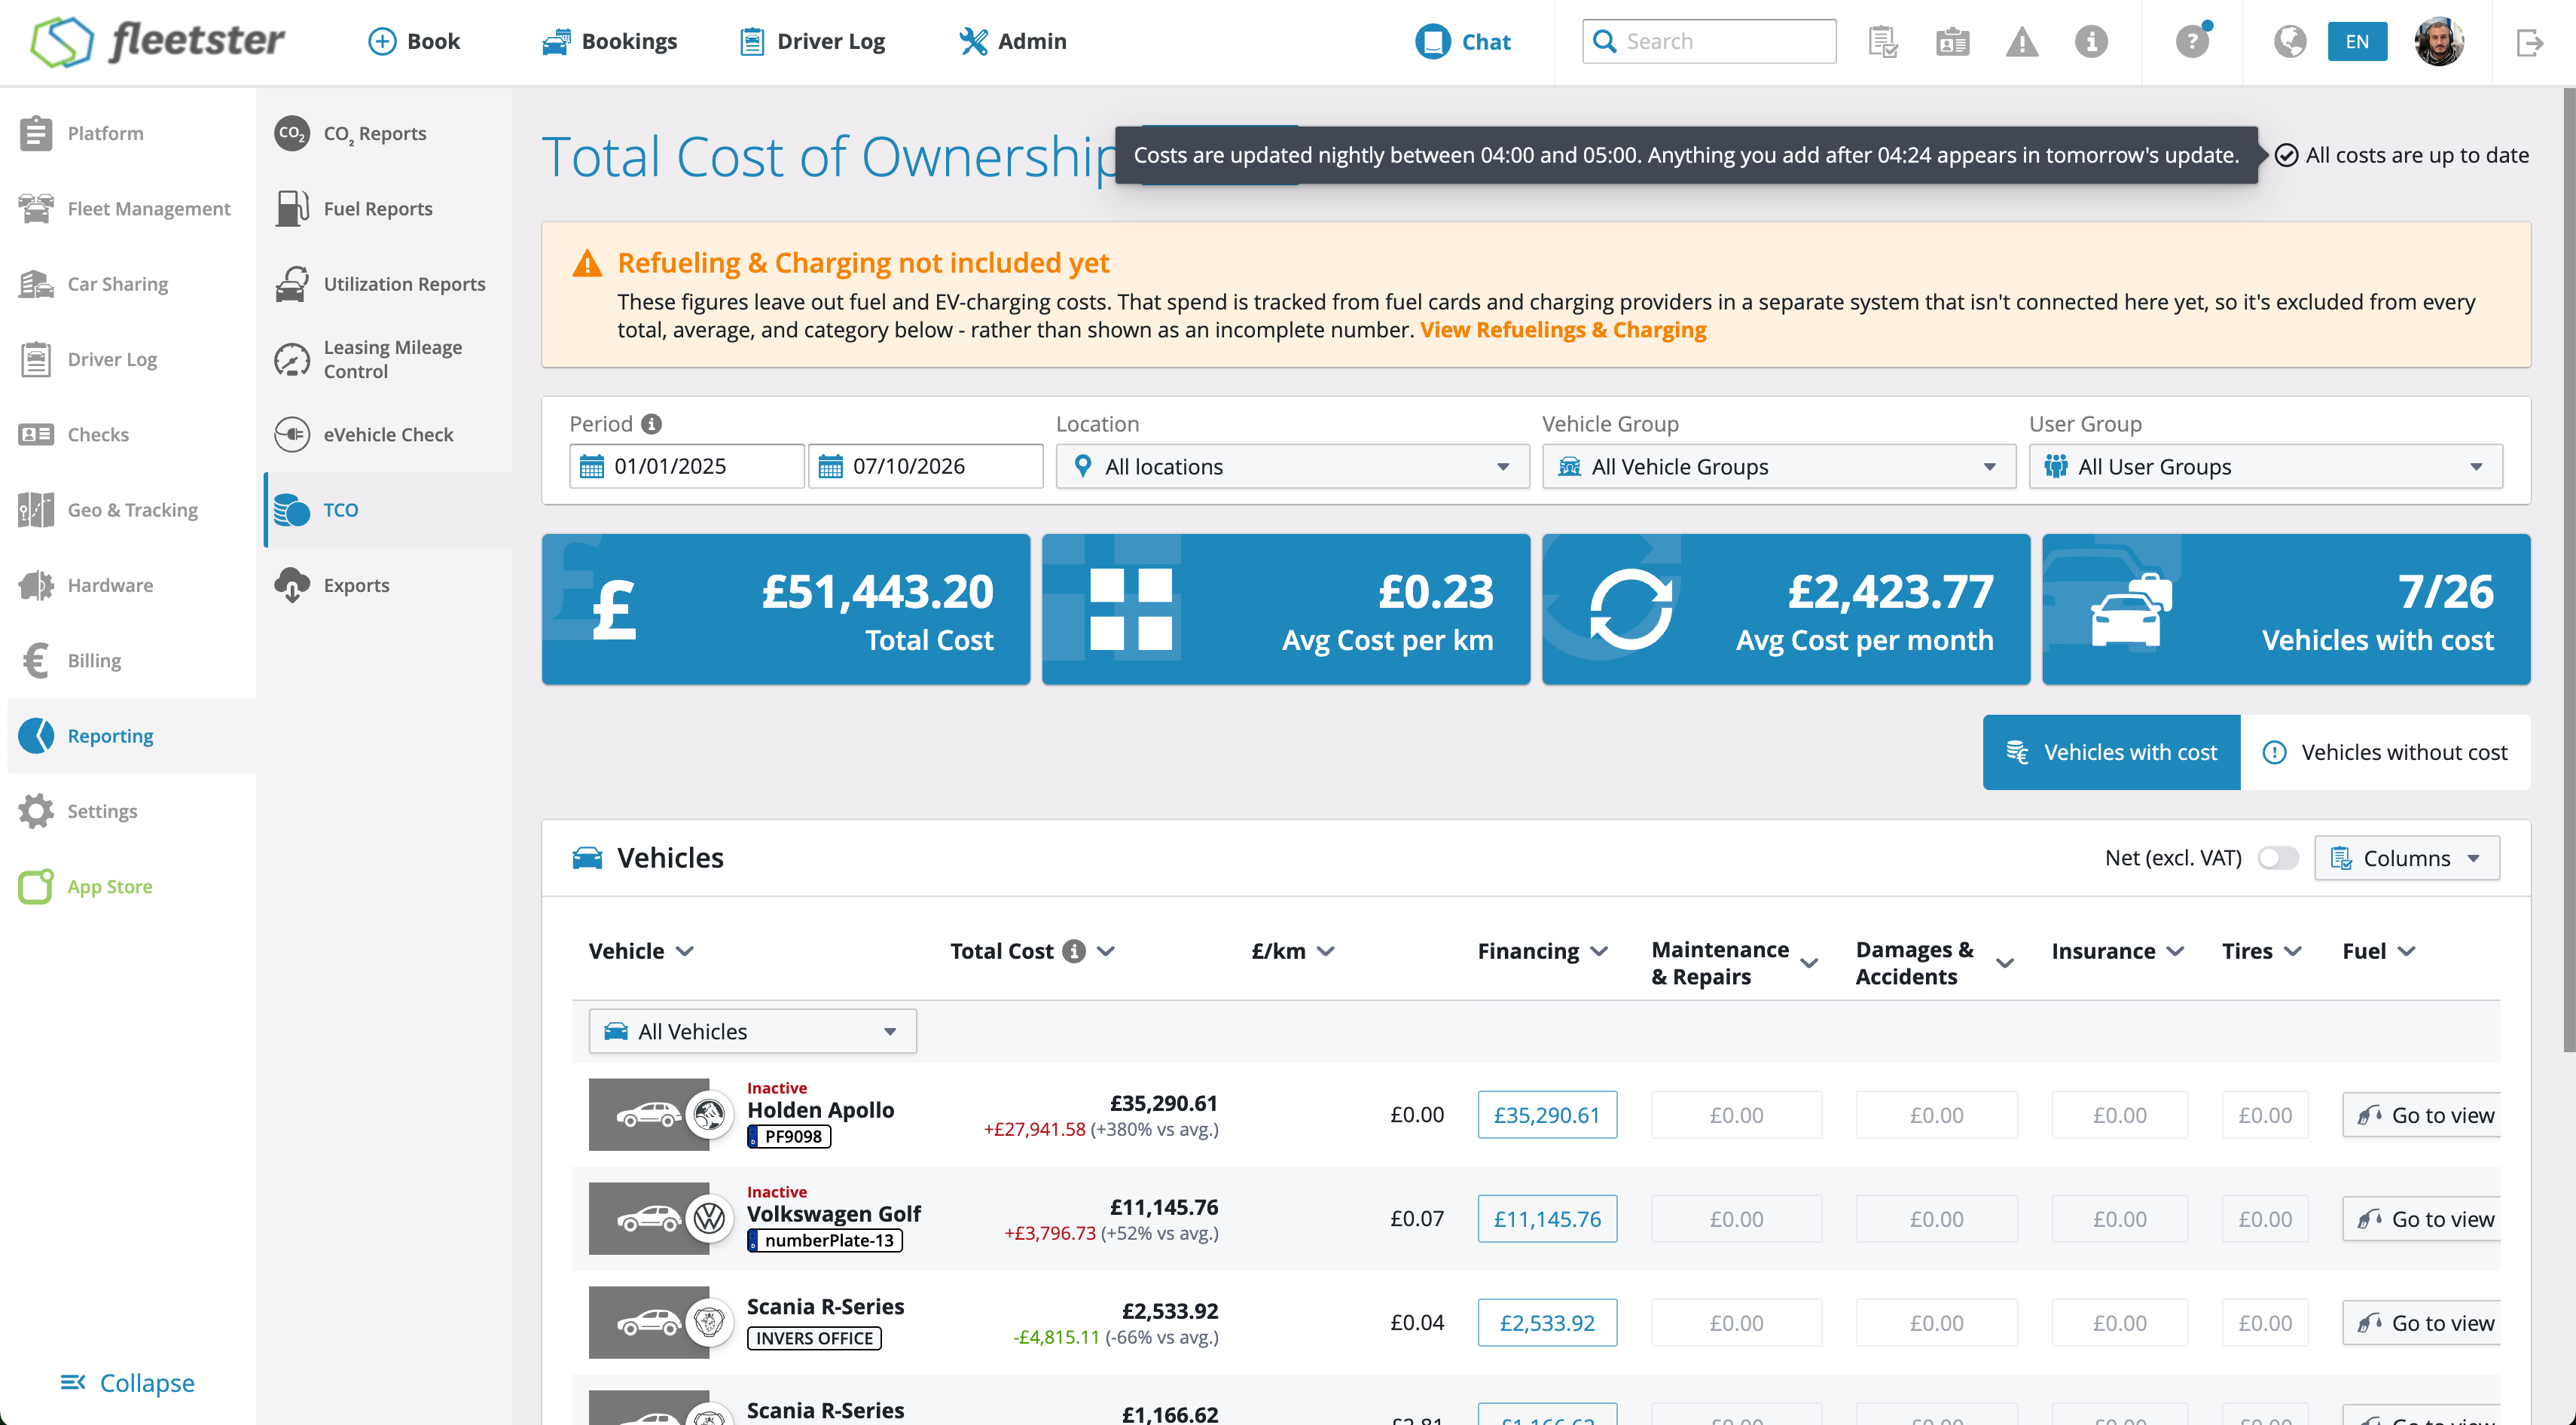Screen dimensions: 2576x1425
Task: Click the globe icon next to EN
Action: coord(2290,42)
